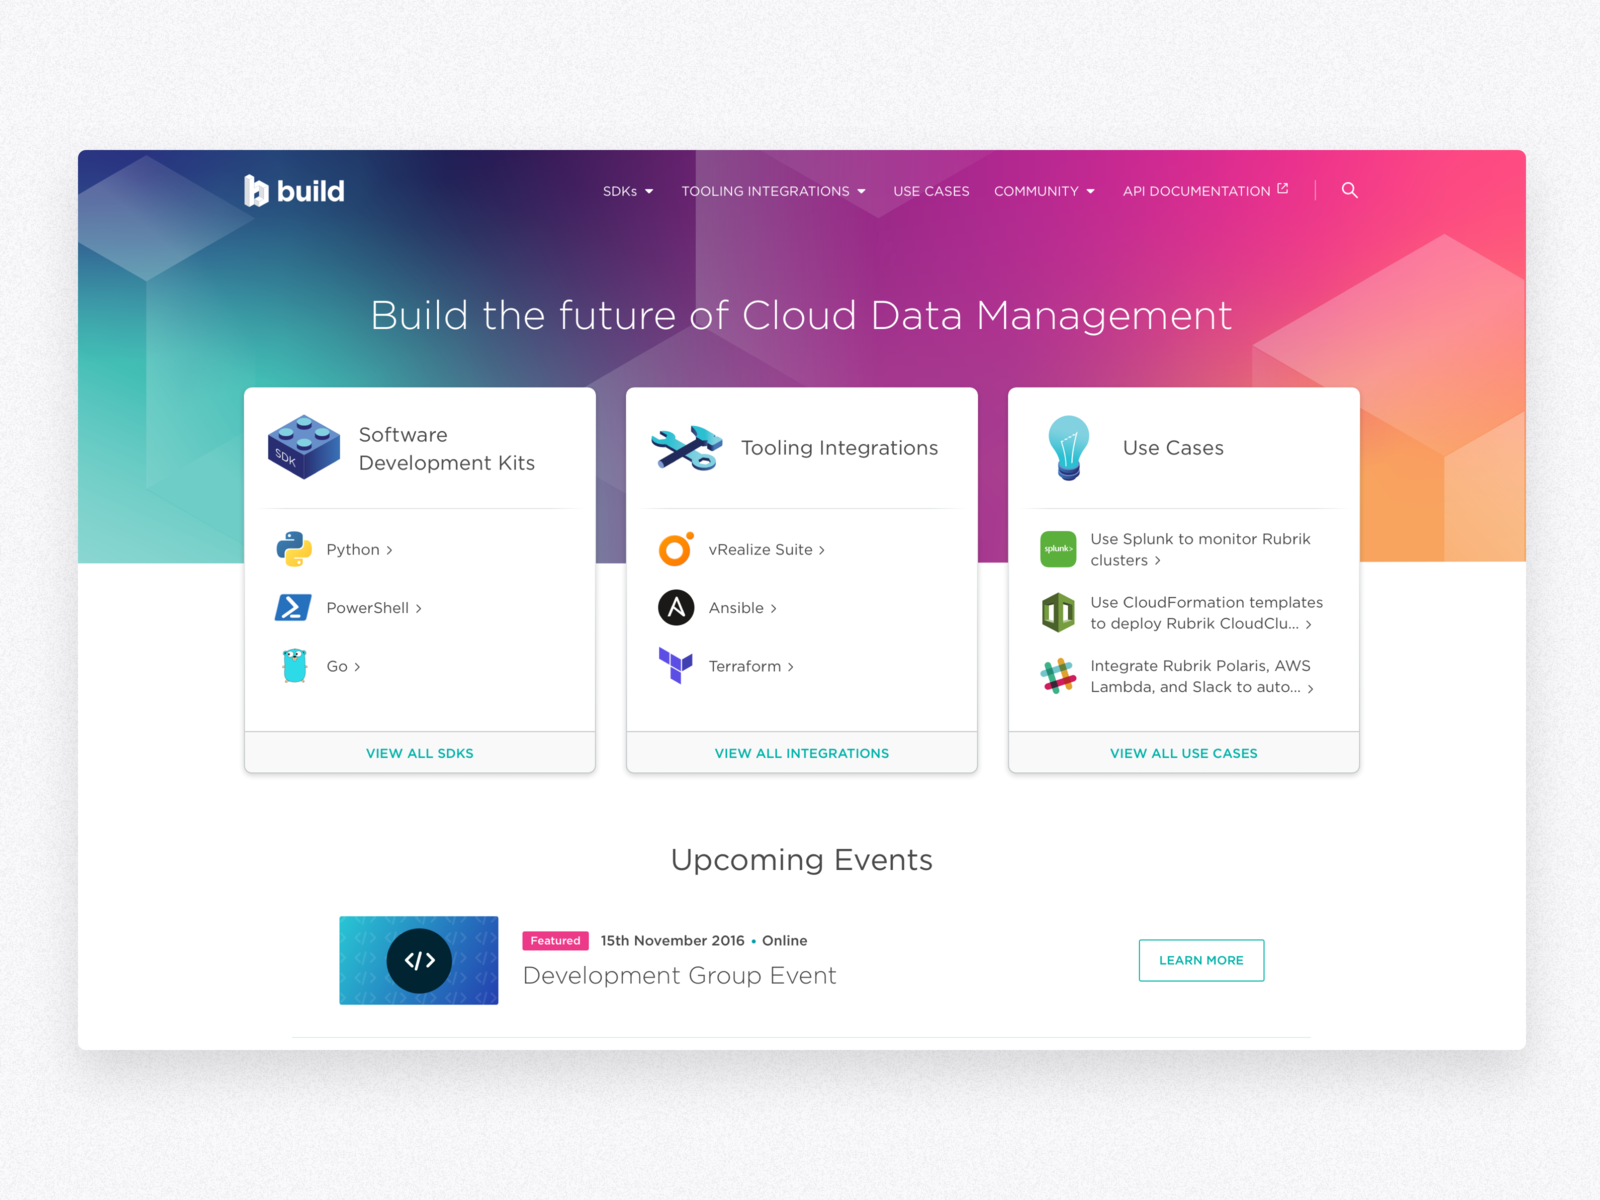The height and width of the screenshot is (1200, 1600).
Task: Click VIEW ALL INTEGRATIONS
Action: pyautogui.click(x=801, y=753)
